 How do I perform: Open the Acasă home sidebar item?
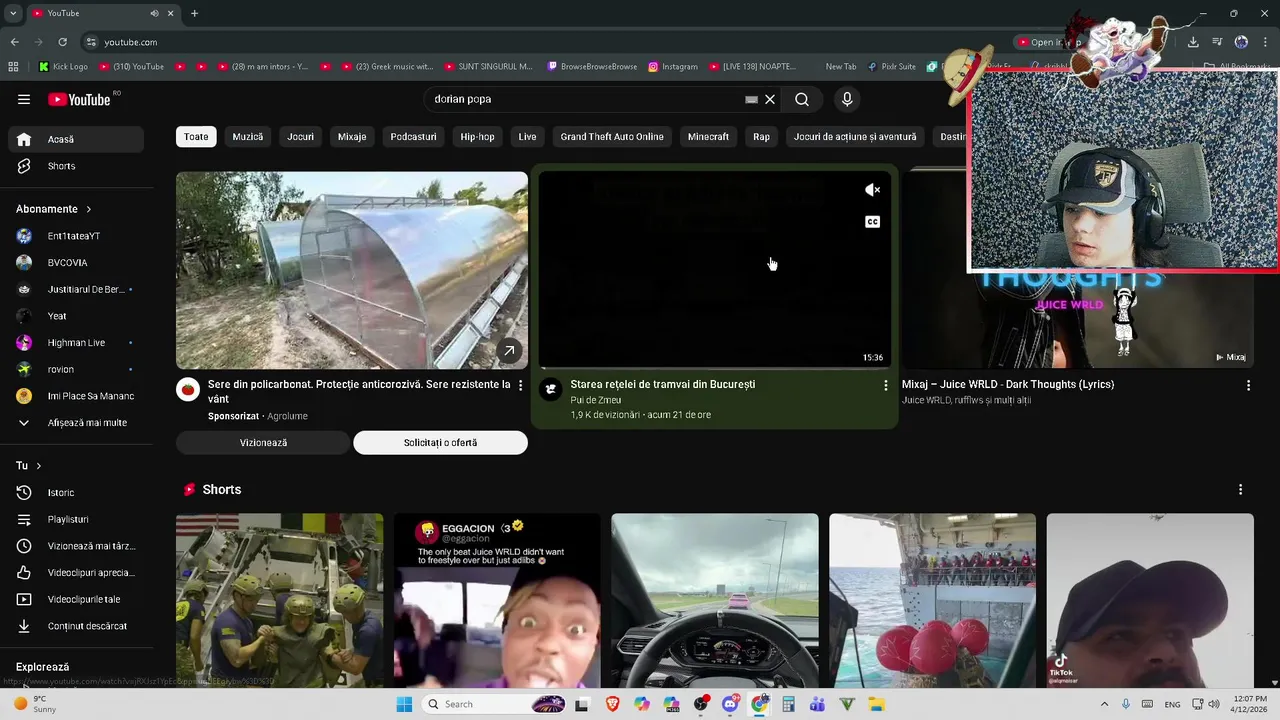click(76, 139)
